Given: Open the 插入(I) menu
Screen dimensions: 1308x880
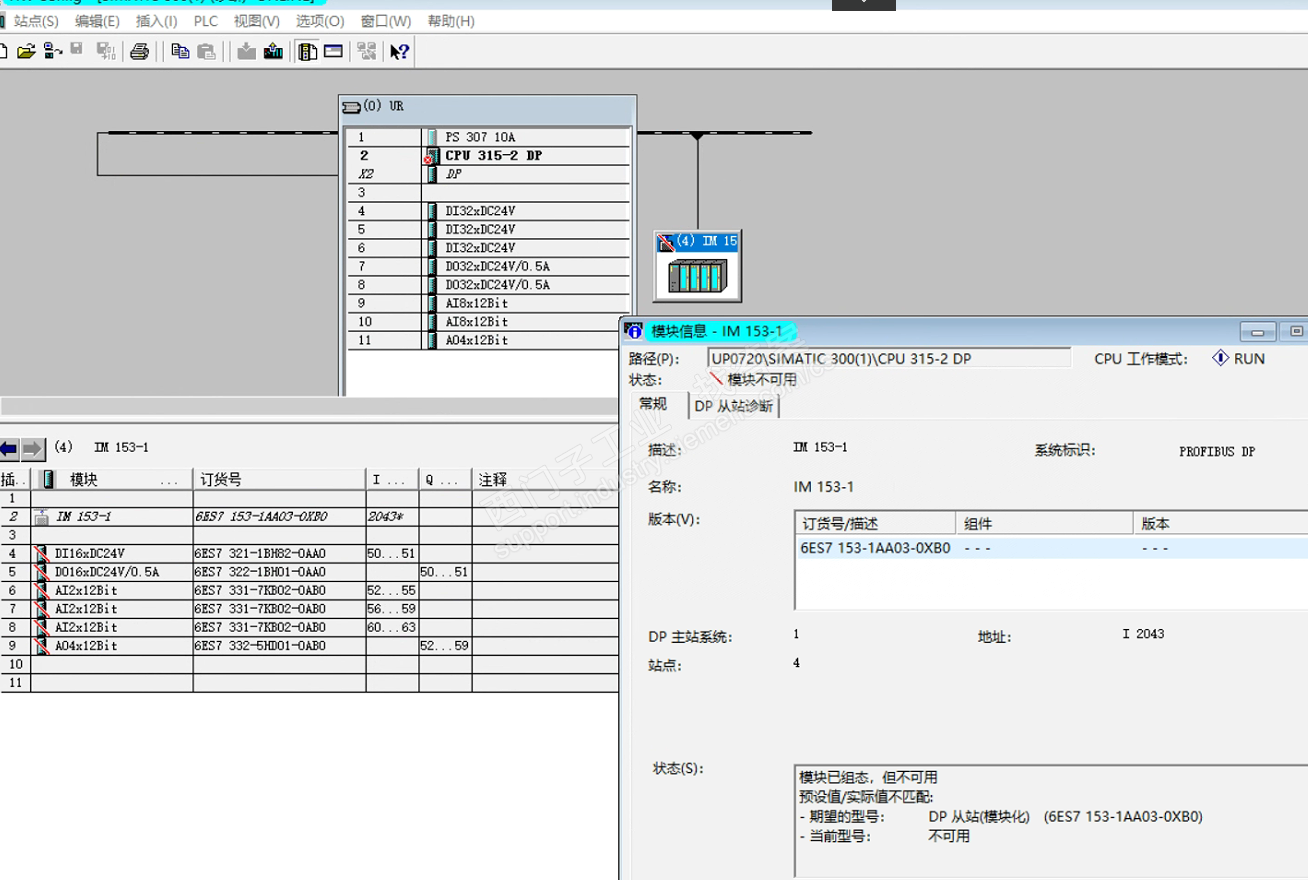Looking at the screenshot, I should [x=157, y=21].
